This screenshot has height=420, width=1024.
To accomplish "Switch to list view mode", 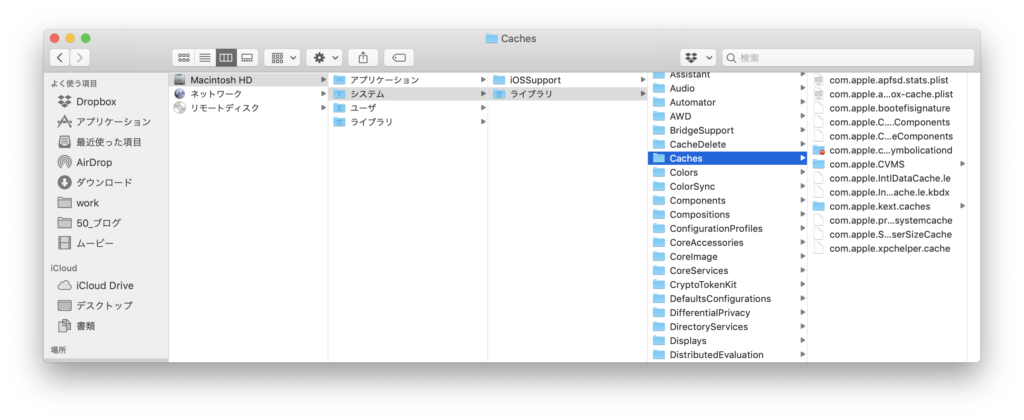I will 204,58.
